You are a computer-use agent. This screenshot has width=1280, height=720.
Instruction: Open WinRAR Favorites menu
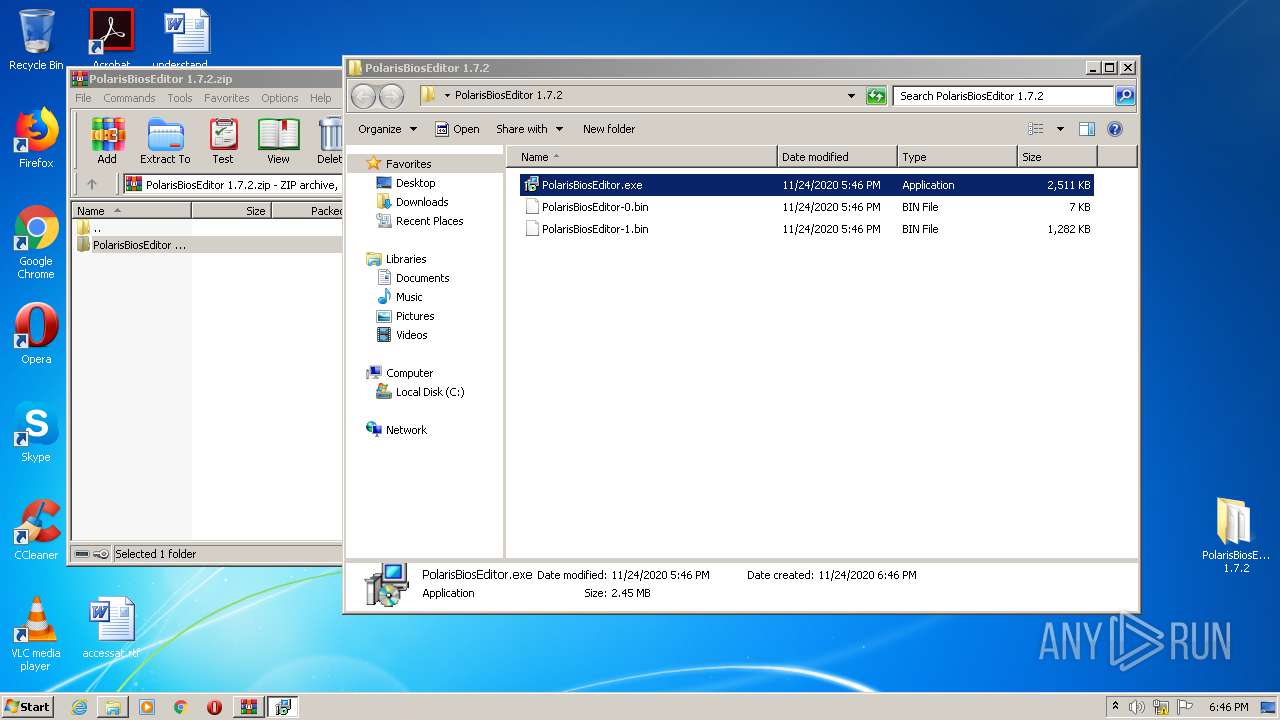(x=227, y=98)
